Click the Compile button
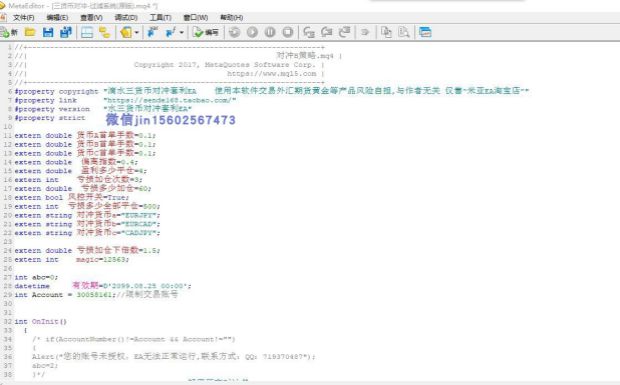The width and height of the screenshot is (620, 385). point(206,32)
